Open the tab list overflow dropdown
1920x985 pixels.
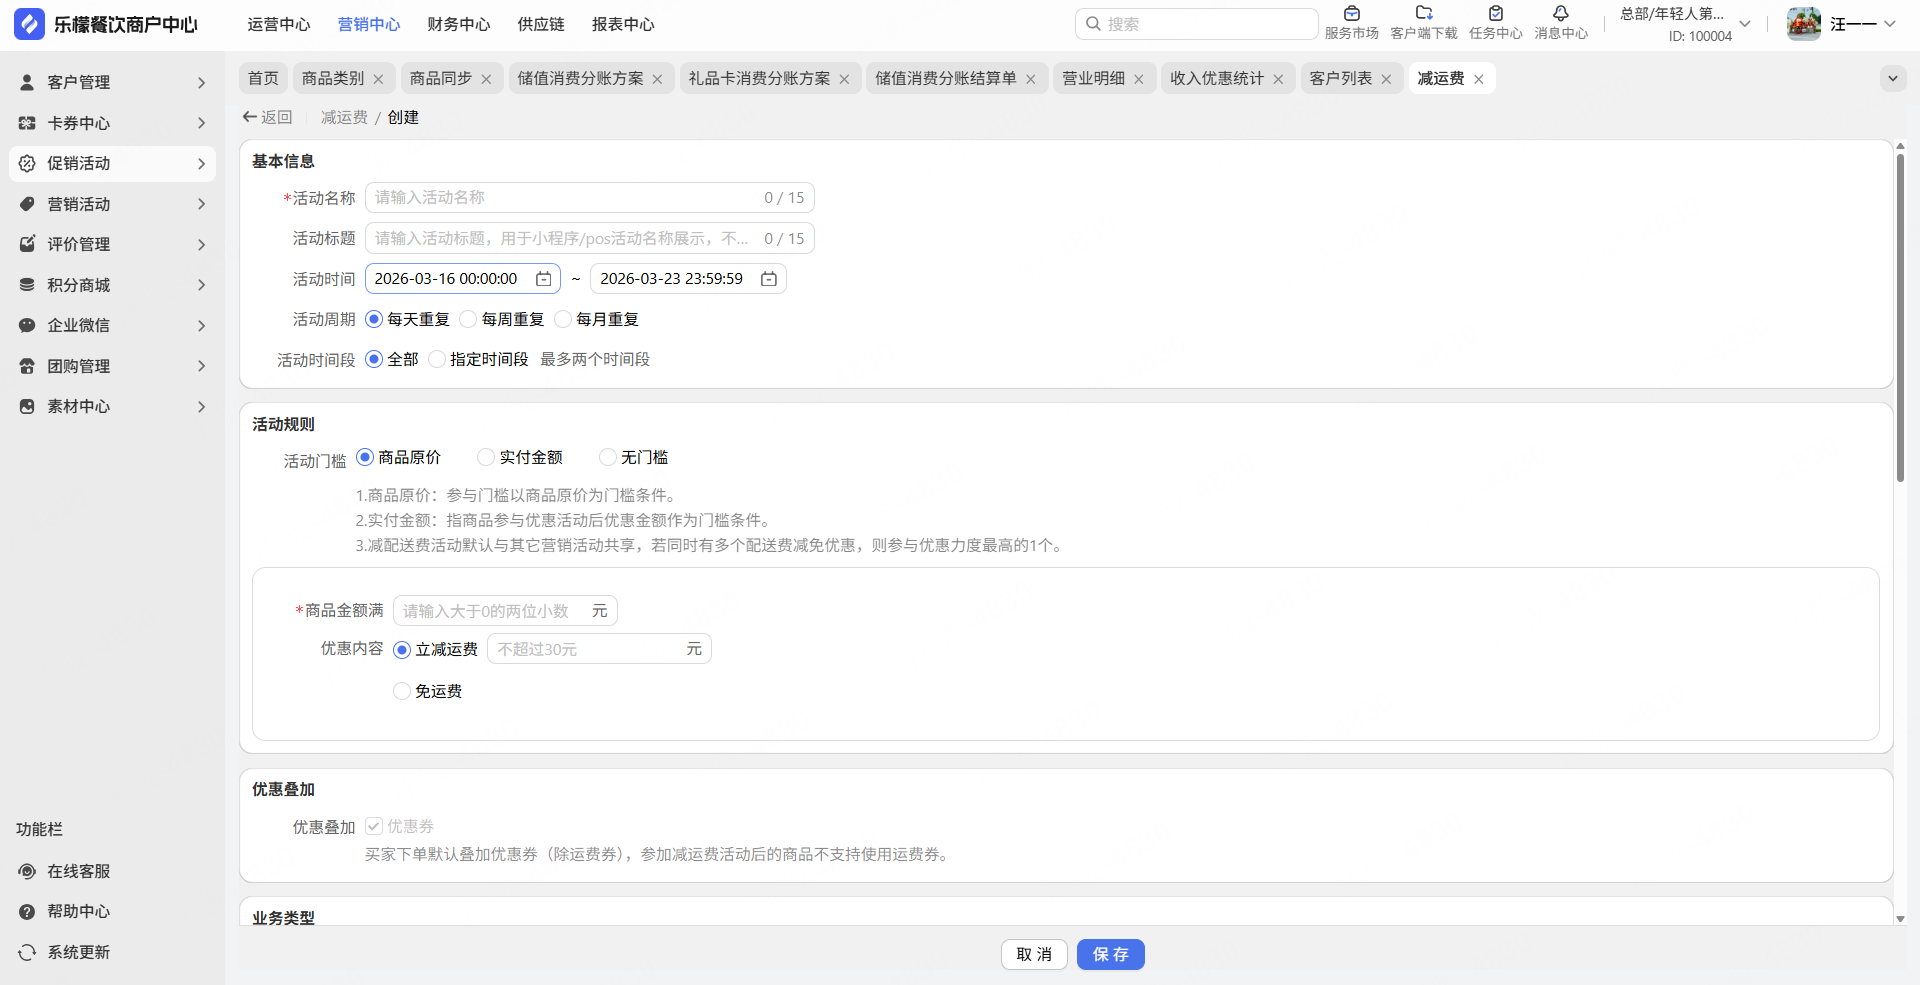point(1893,78)
